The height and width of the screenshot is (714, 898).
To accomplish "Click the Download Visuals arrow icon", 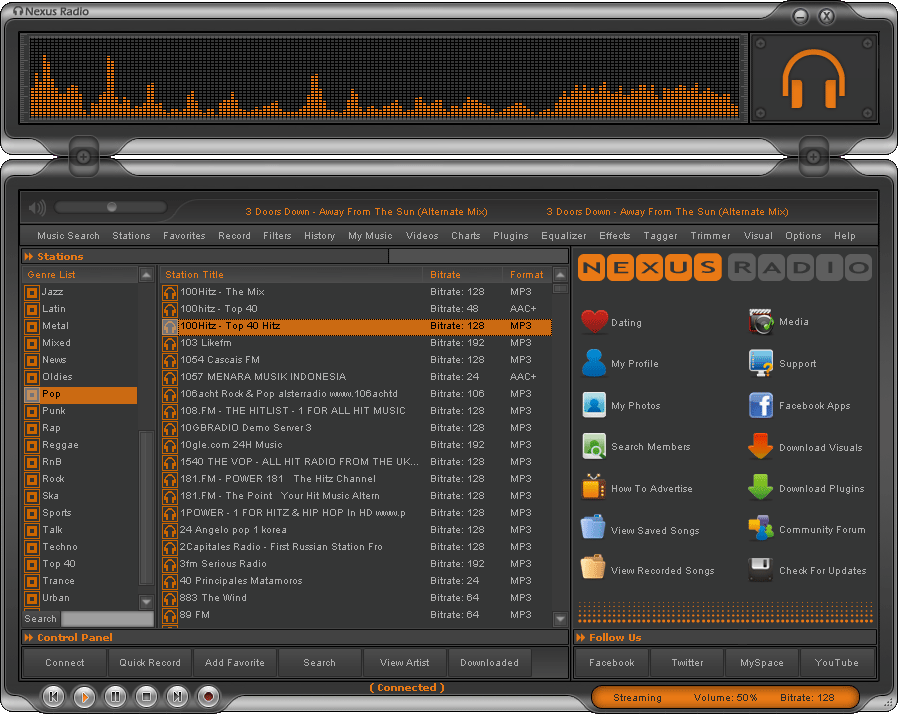I will coord(761,447).
